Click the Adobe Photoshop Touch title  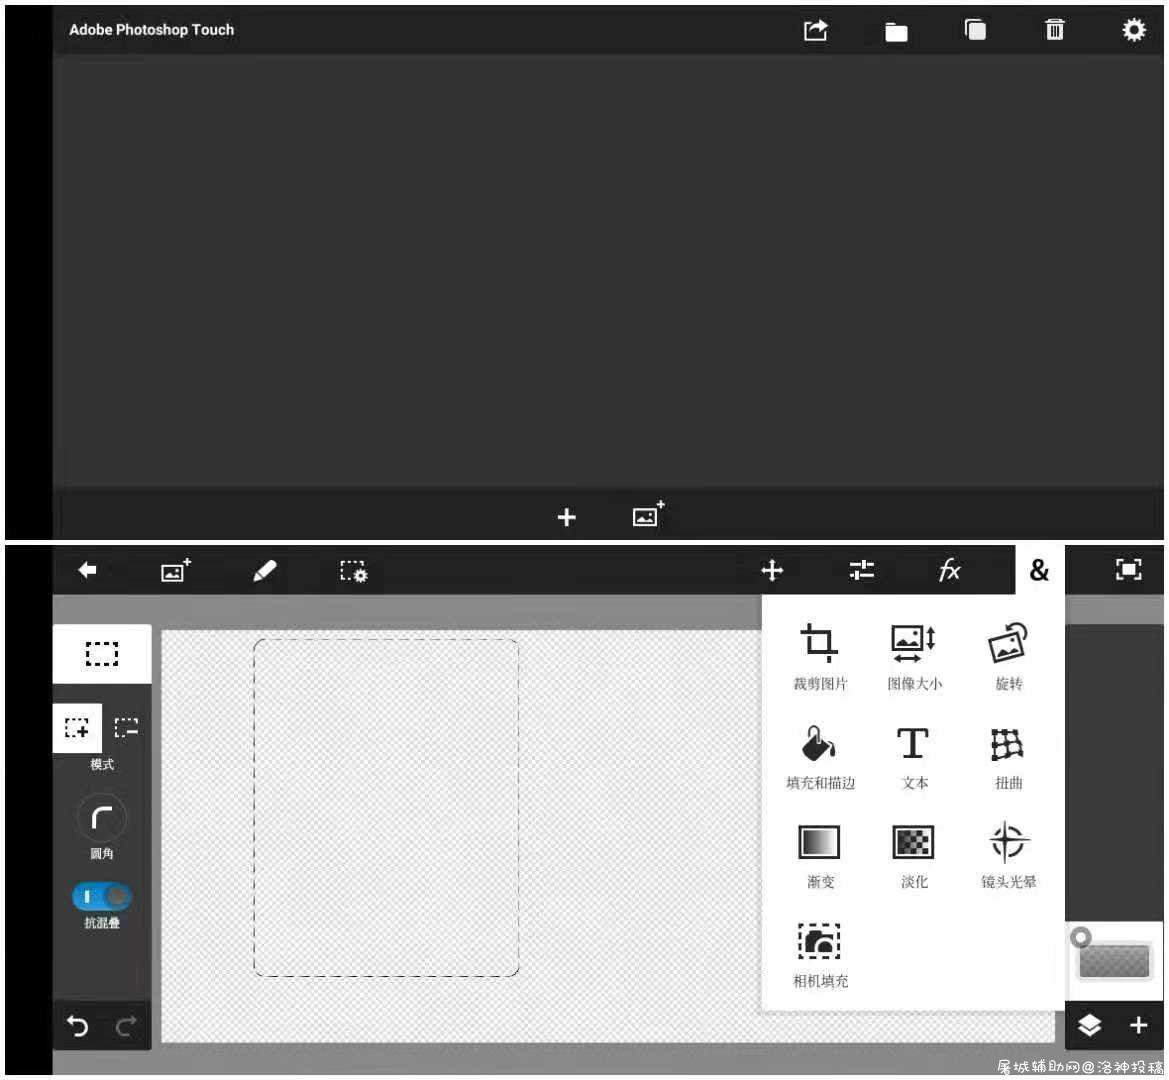(x=151, y=30)
